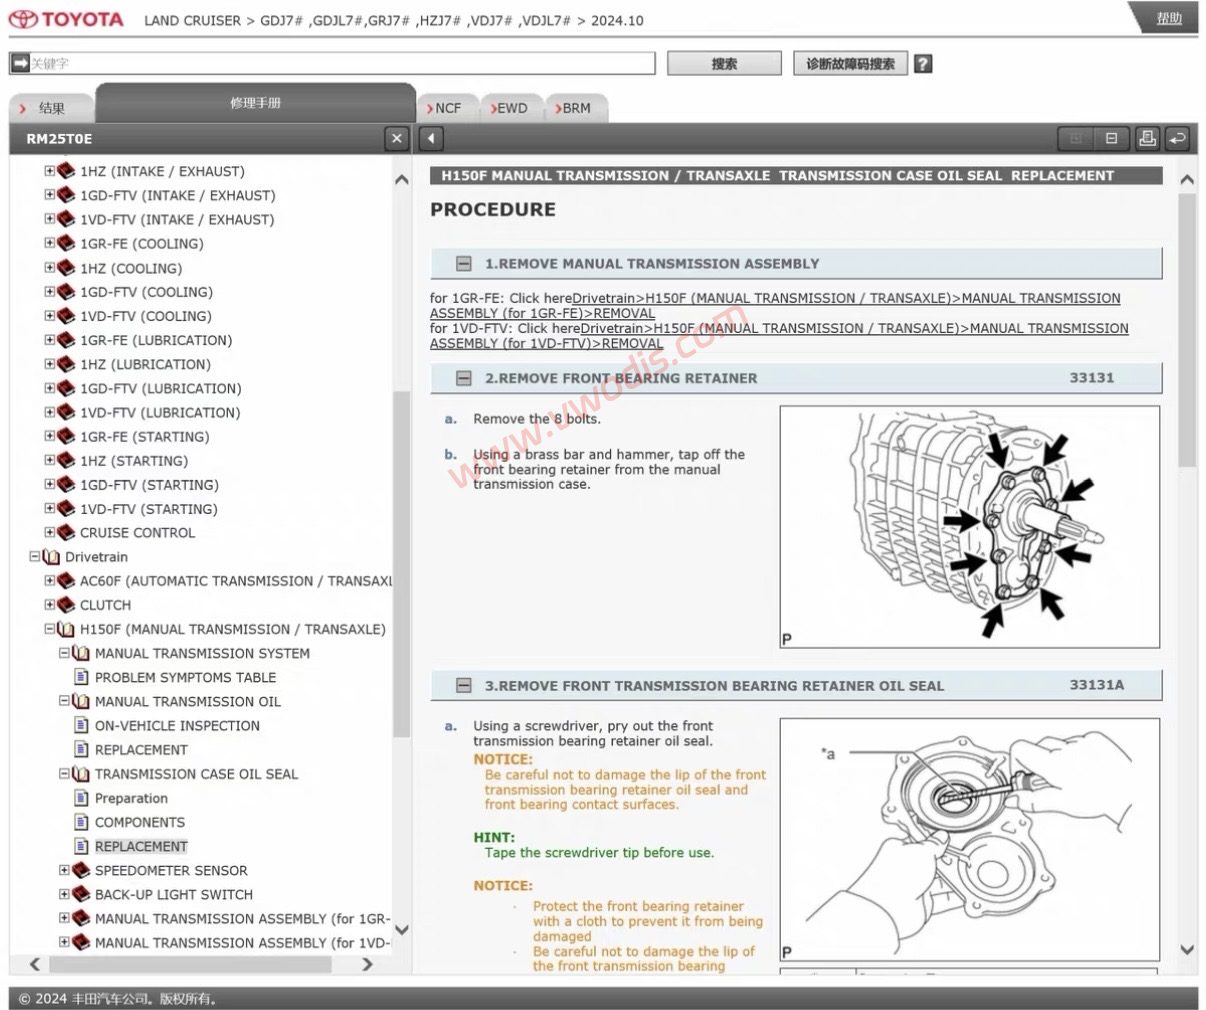Collapse step 2 REMOVE FRONT BEARING RETAINER
This screenshot has width=1206, height=1010.
tap(464, 378)
